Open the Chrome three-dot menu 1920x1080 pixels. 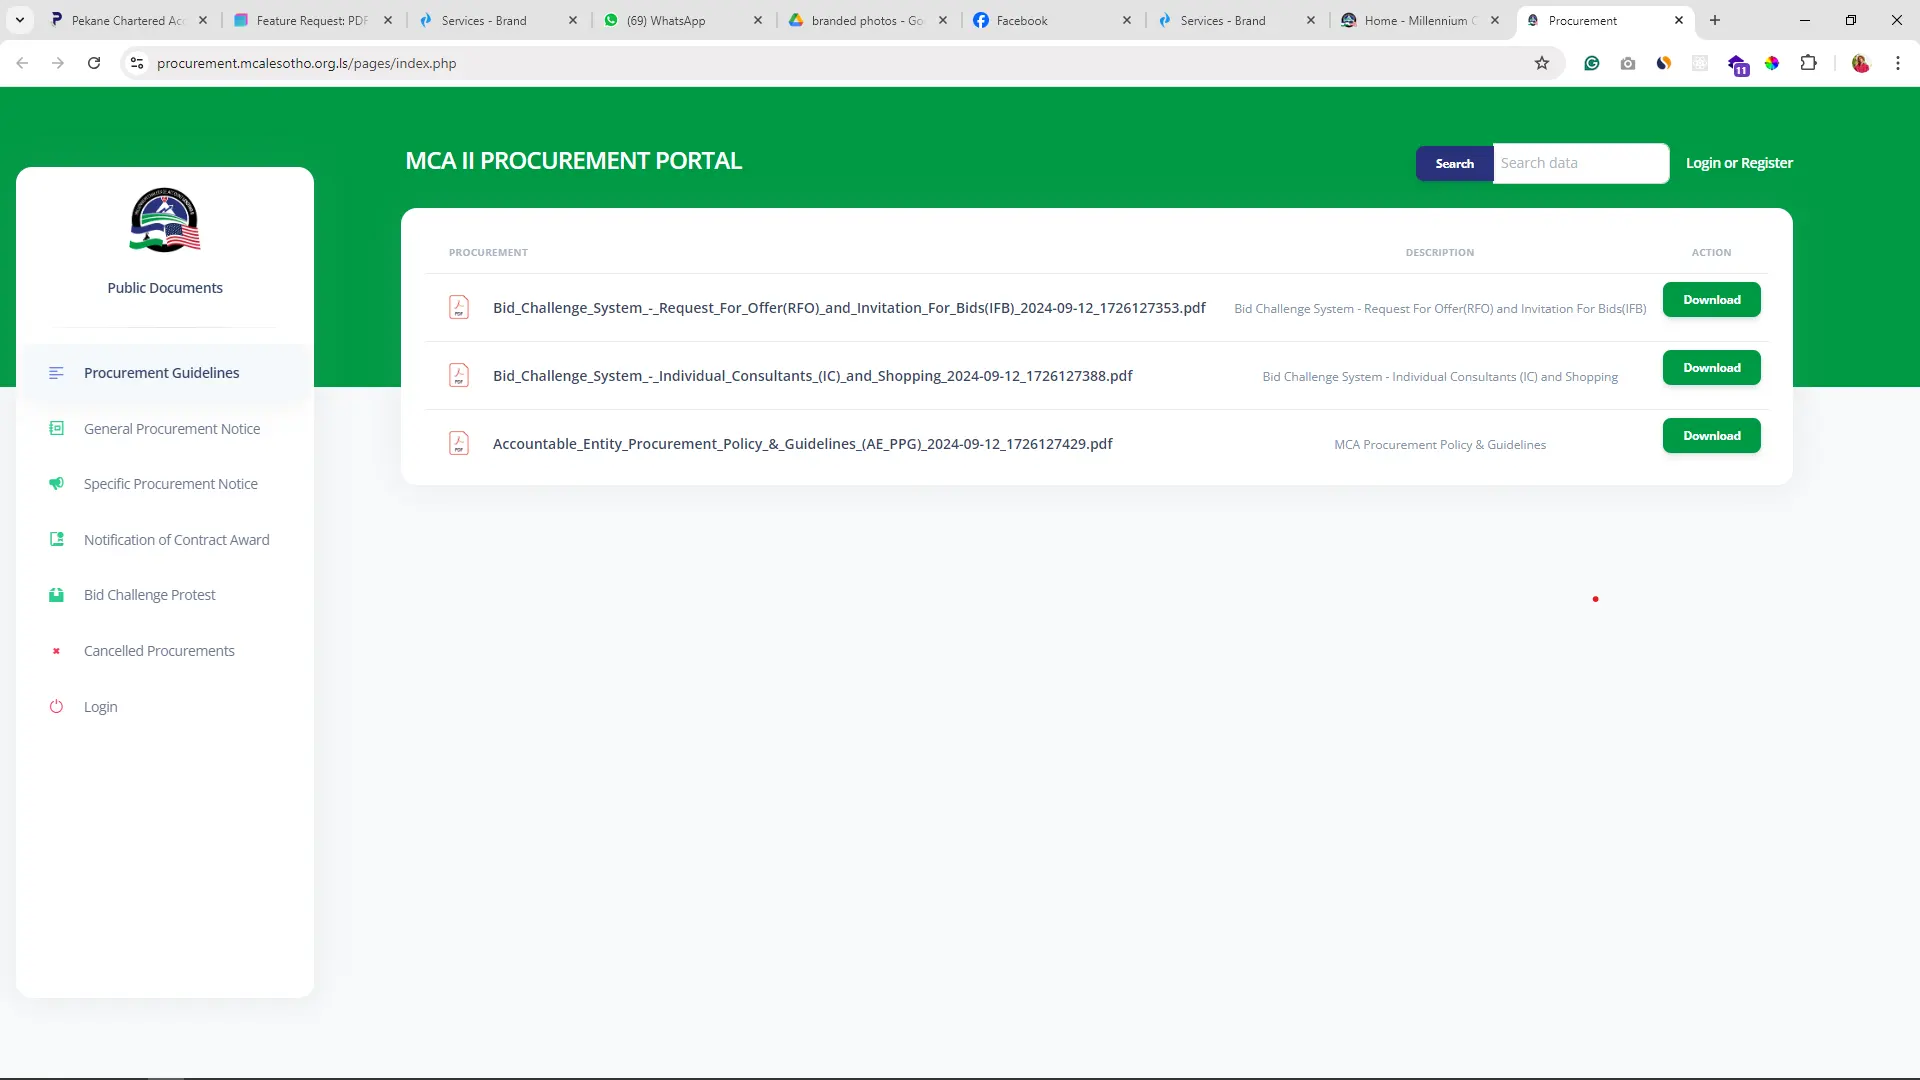point(1897,63)
